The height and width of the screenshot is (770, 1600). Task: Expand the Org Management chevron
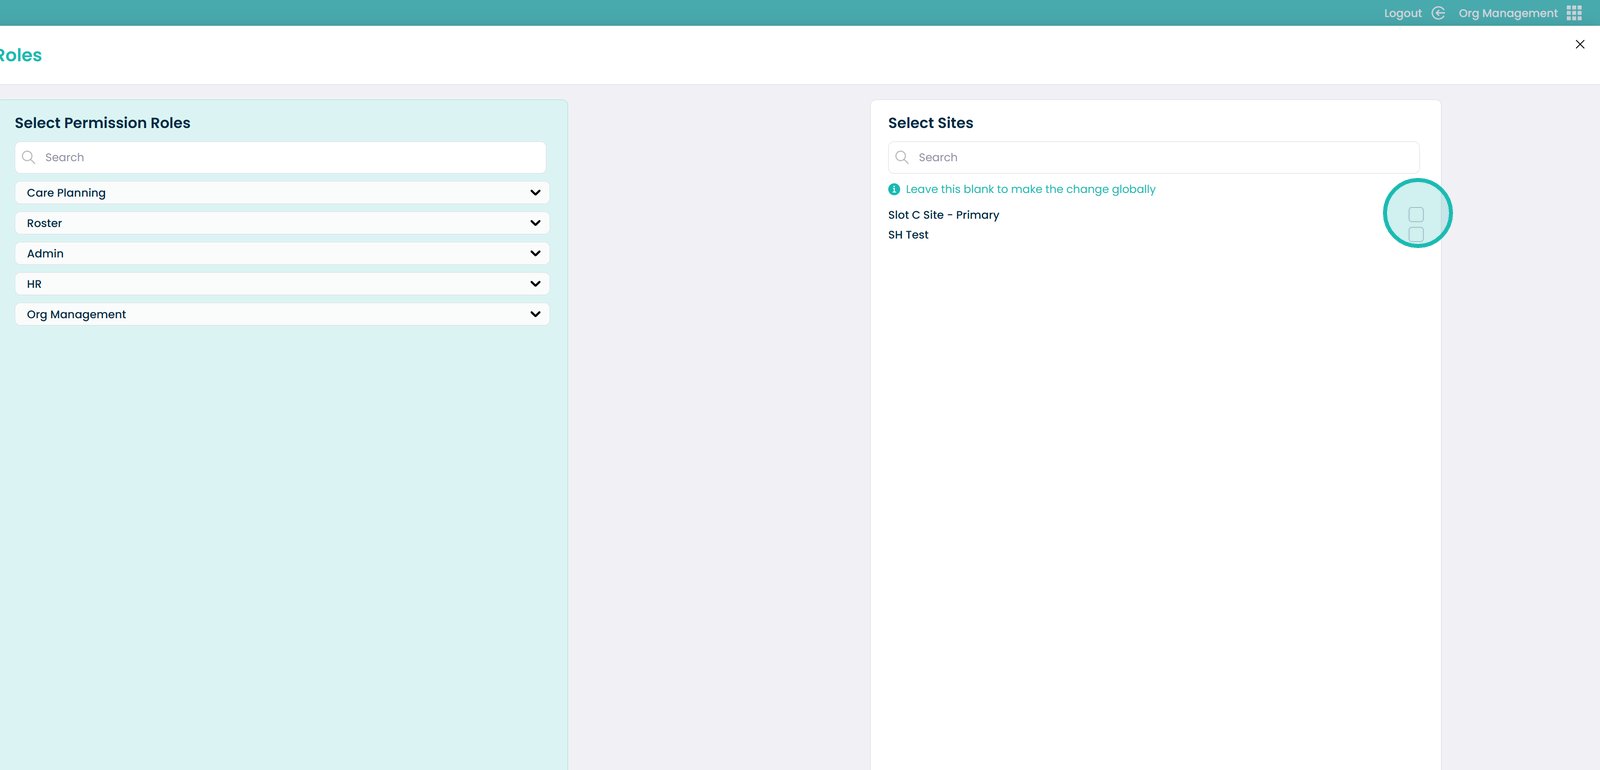click(535, 314)
